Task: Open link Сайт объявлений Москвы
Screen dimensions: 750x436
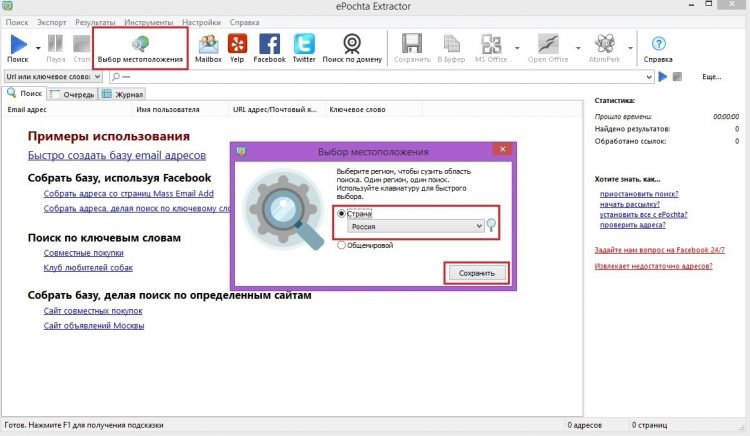Action: pyautogui.click(x=94, y=326)
